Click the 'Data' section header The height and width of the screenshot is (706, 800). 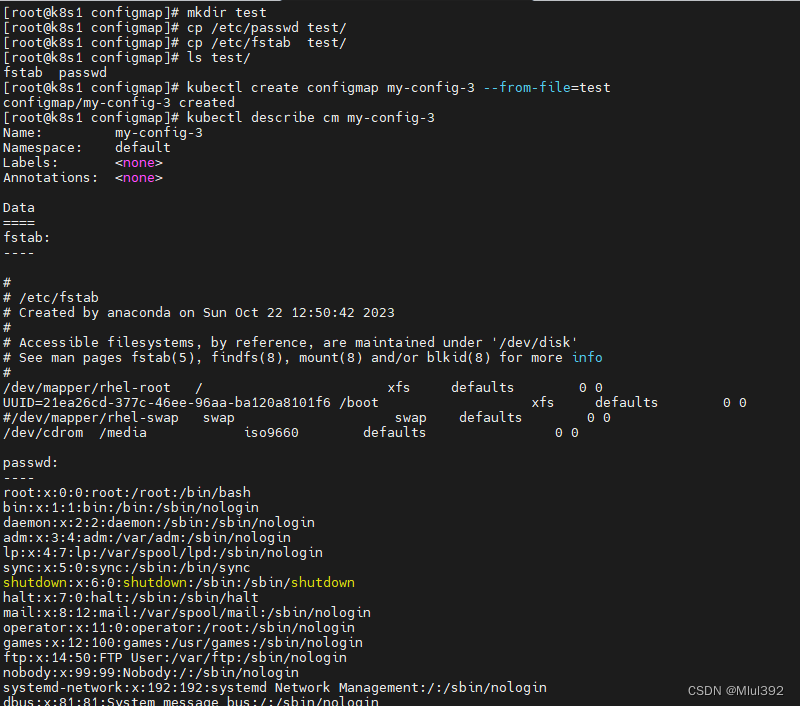[18, 207]
